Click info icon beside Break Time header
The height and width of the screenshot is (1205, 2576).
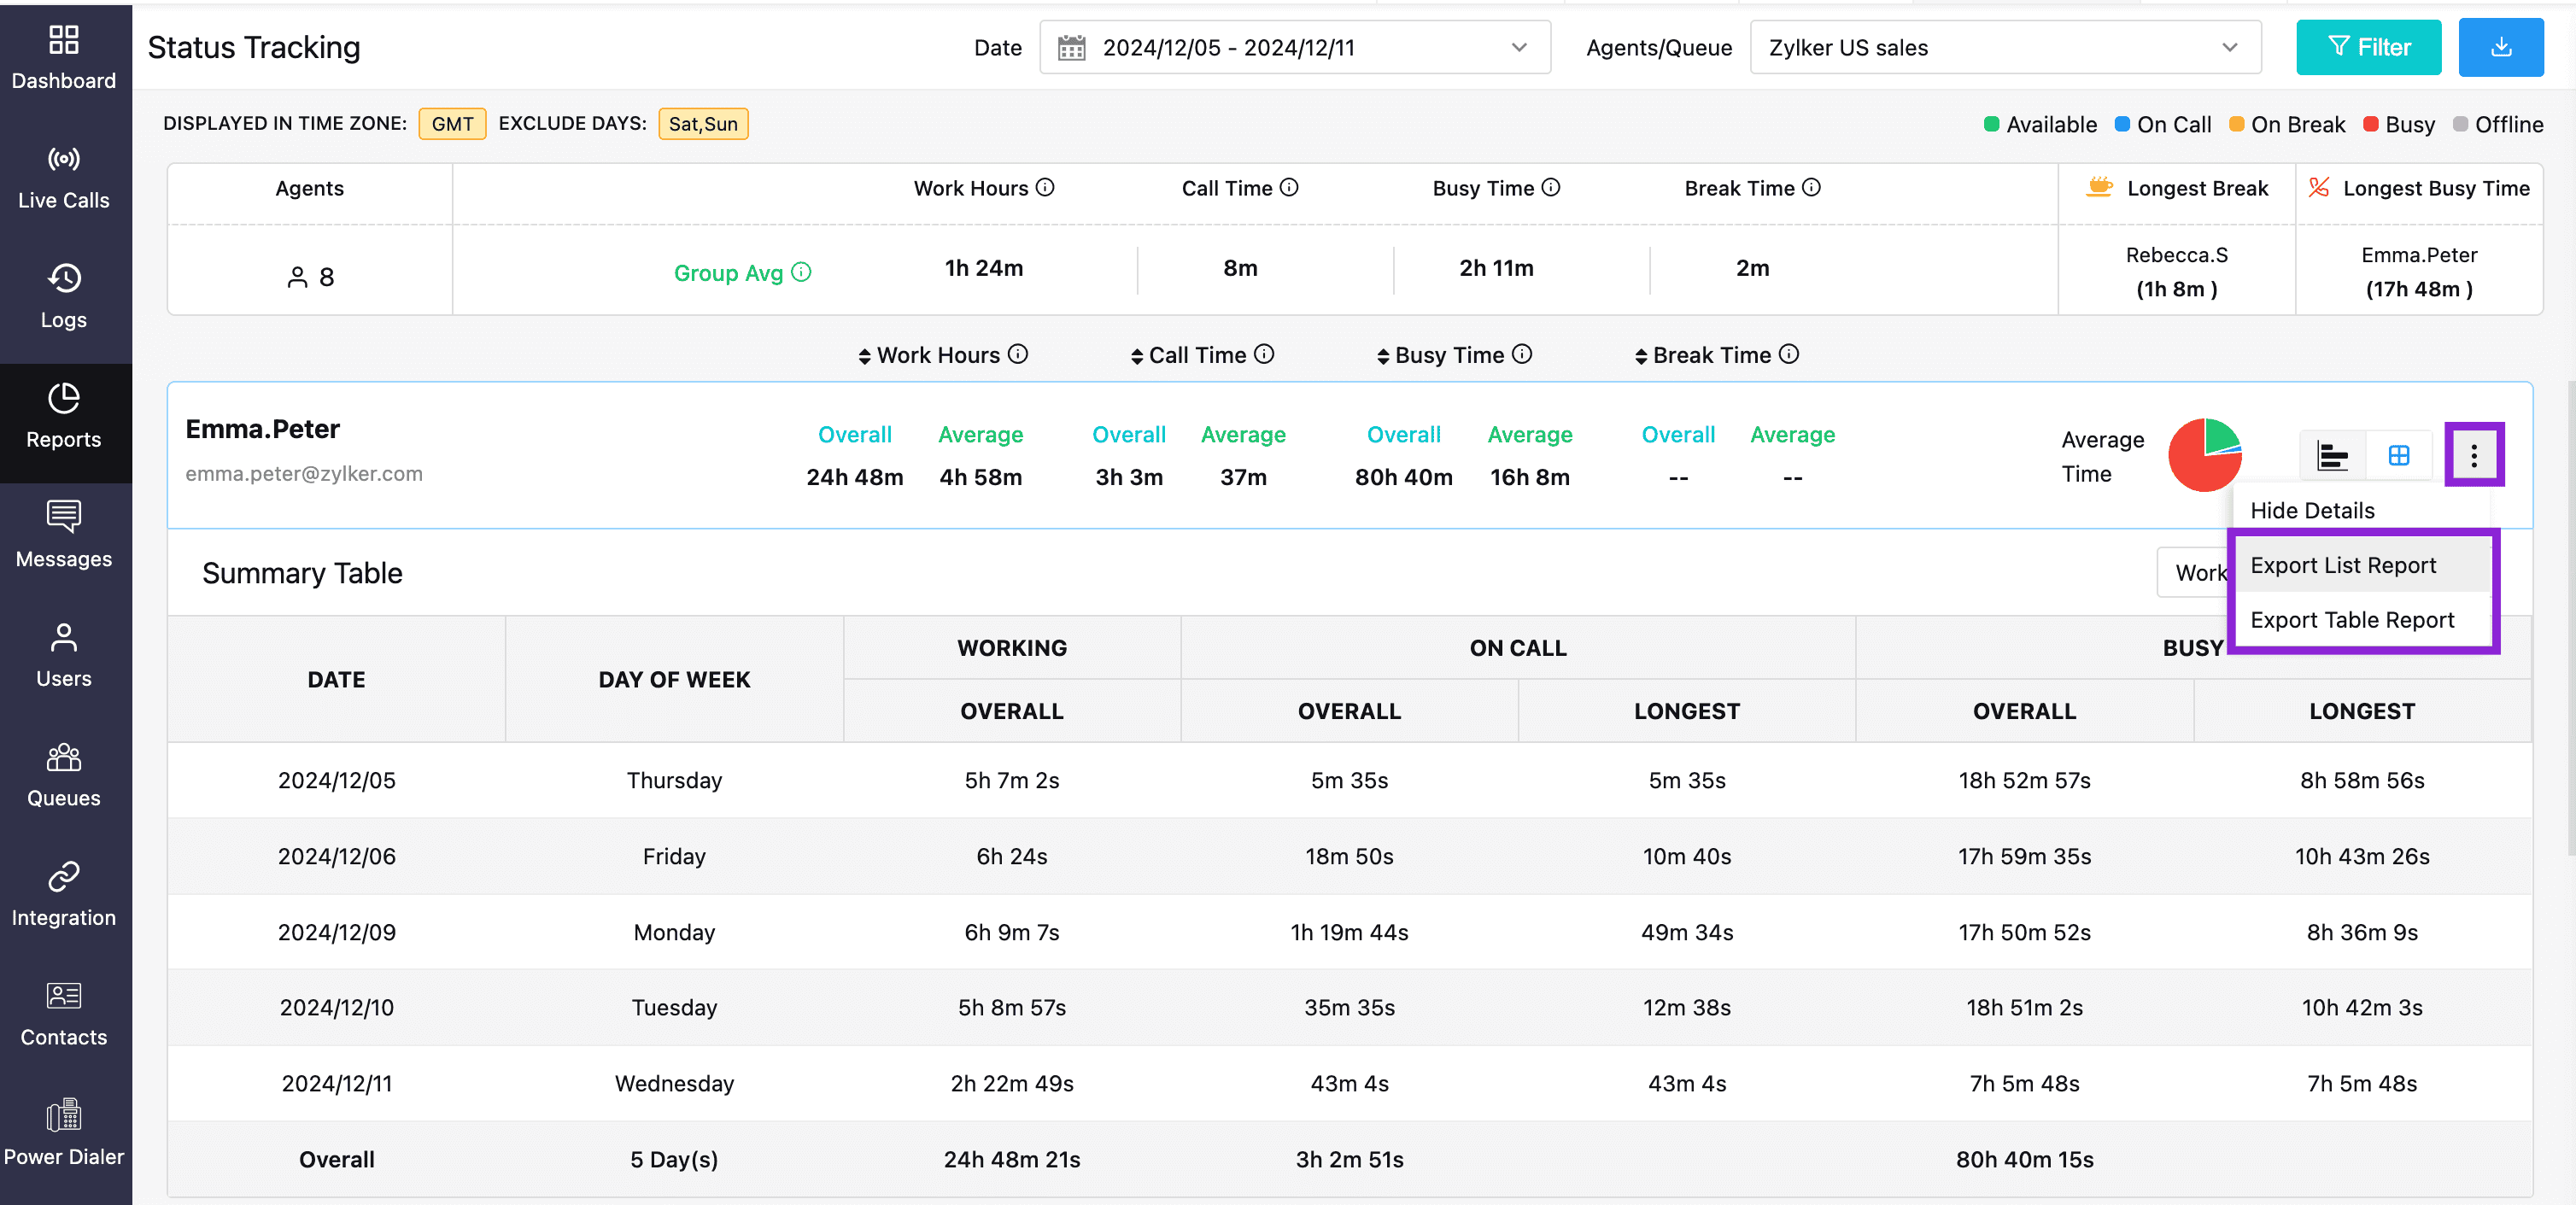[1811, 188]
